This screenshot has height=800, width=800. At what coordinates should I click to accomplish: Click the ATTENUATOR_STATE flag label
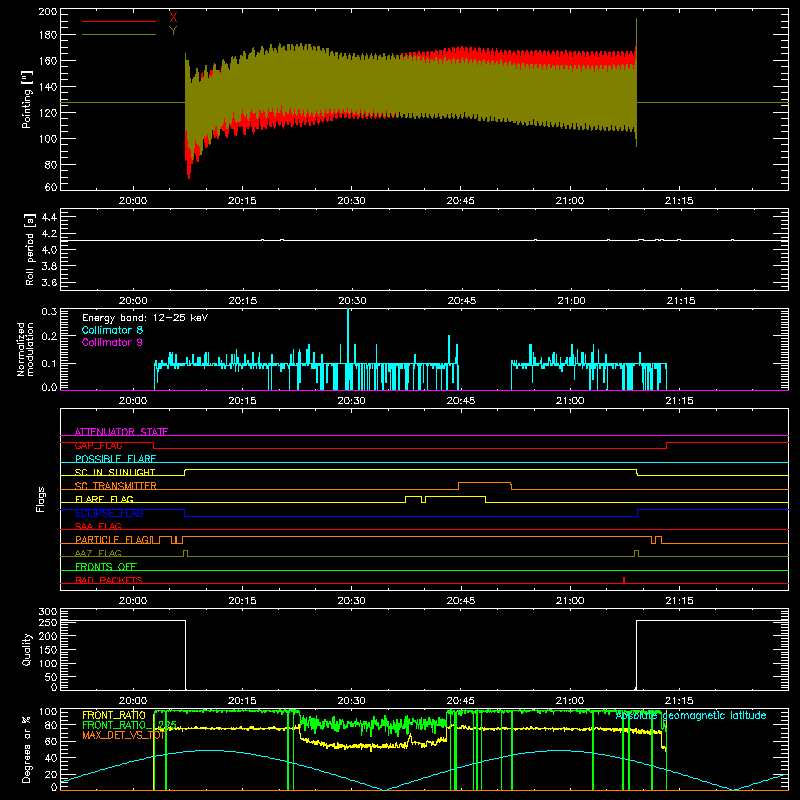point(121,432)
